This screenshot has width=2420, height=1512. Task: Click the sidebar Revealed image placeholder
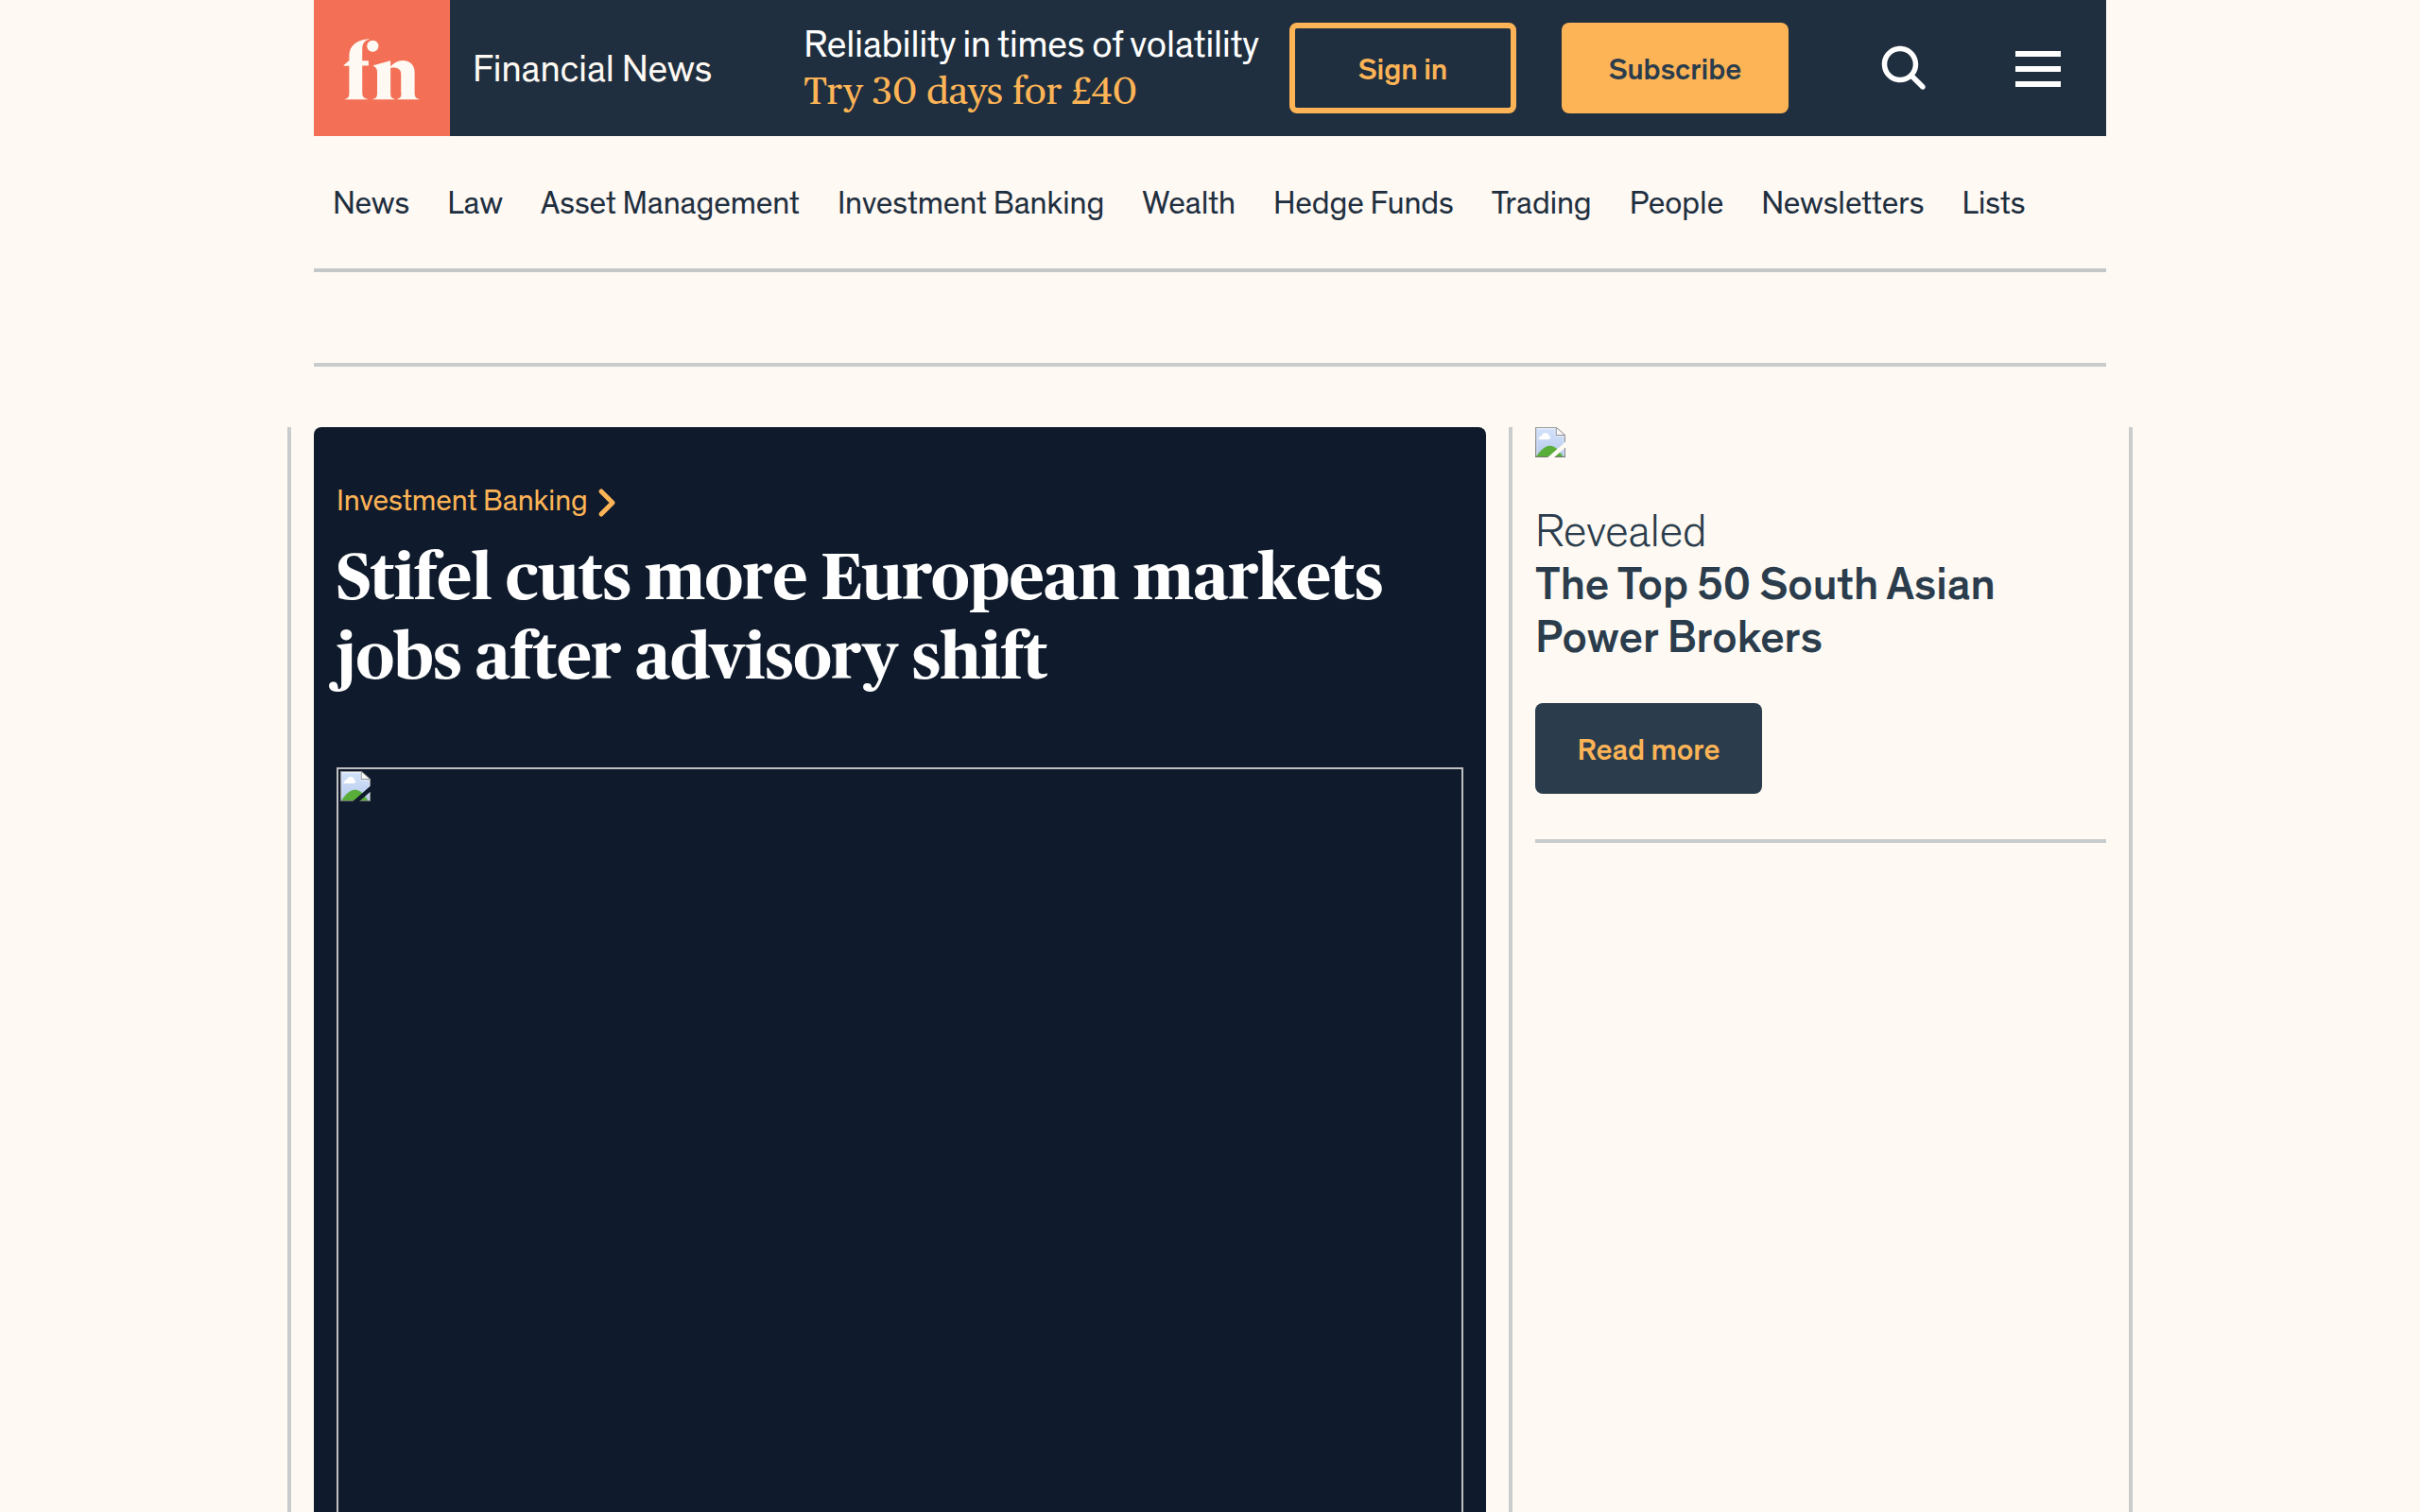(1549, 444)
